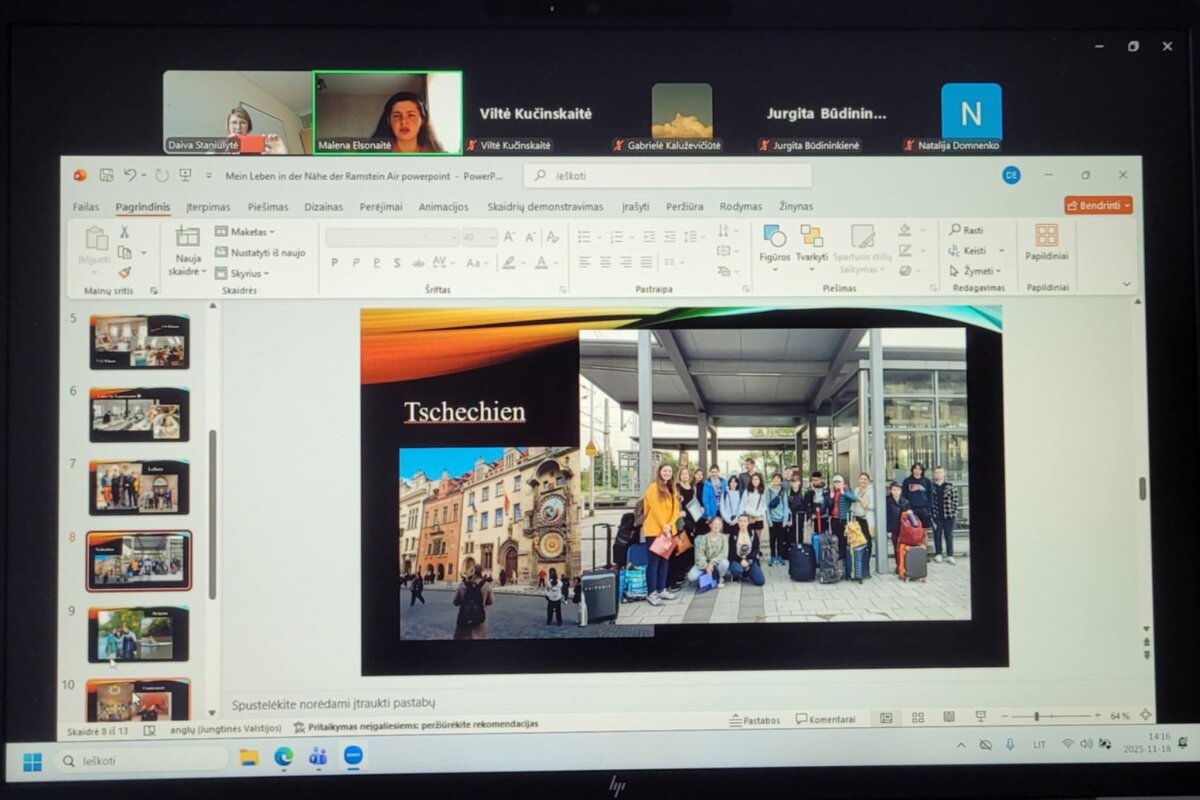
Task: Switch to the Animacijos tab
Action: pos(443,207)
